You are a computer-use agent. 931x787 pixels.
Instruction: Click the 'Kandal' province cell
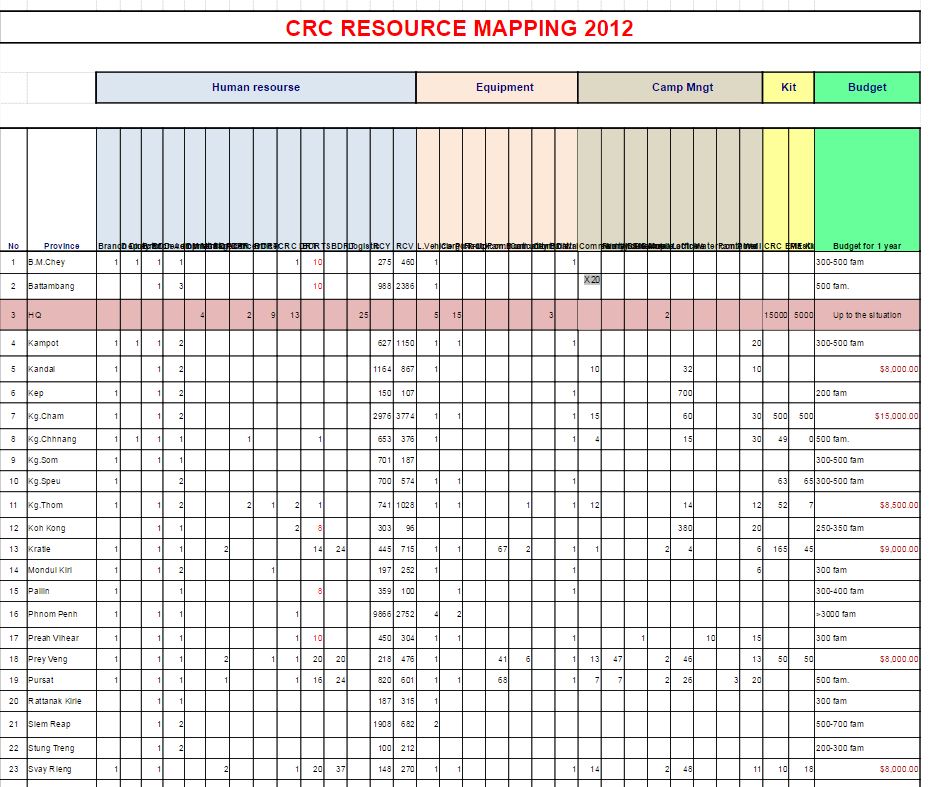coord(62,369)
